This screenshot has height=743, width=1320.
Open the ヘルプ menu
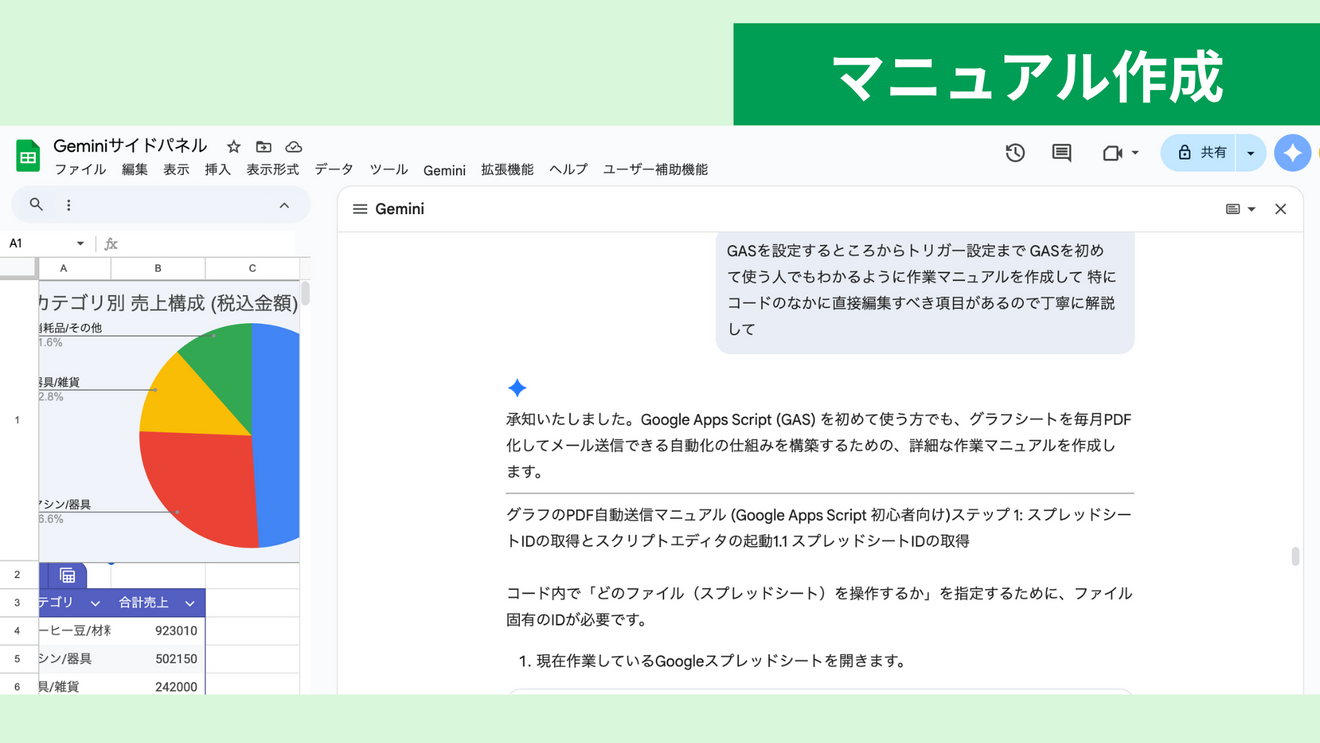click(568, 170)
